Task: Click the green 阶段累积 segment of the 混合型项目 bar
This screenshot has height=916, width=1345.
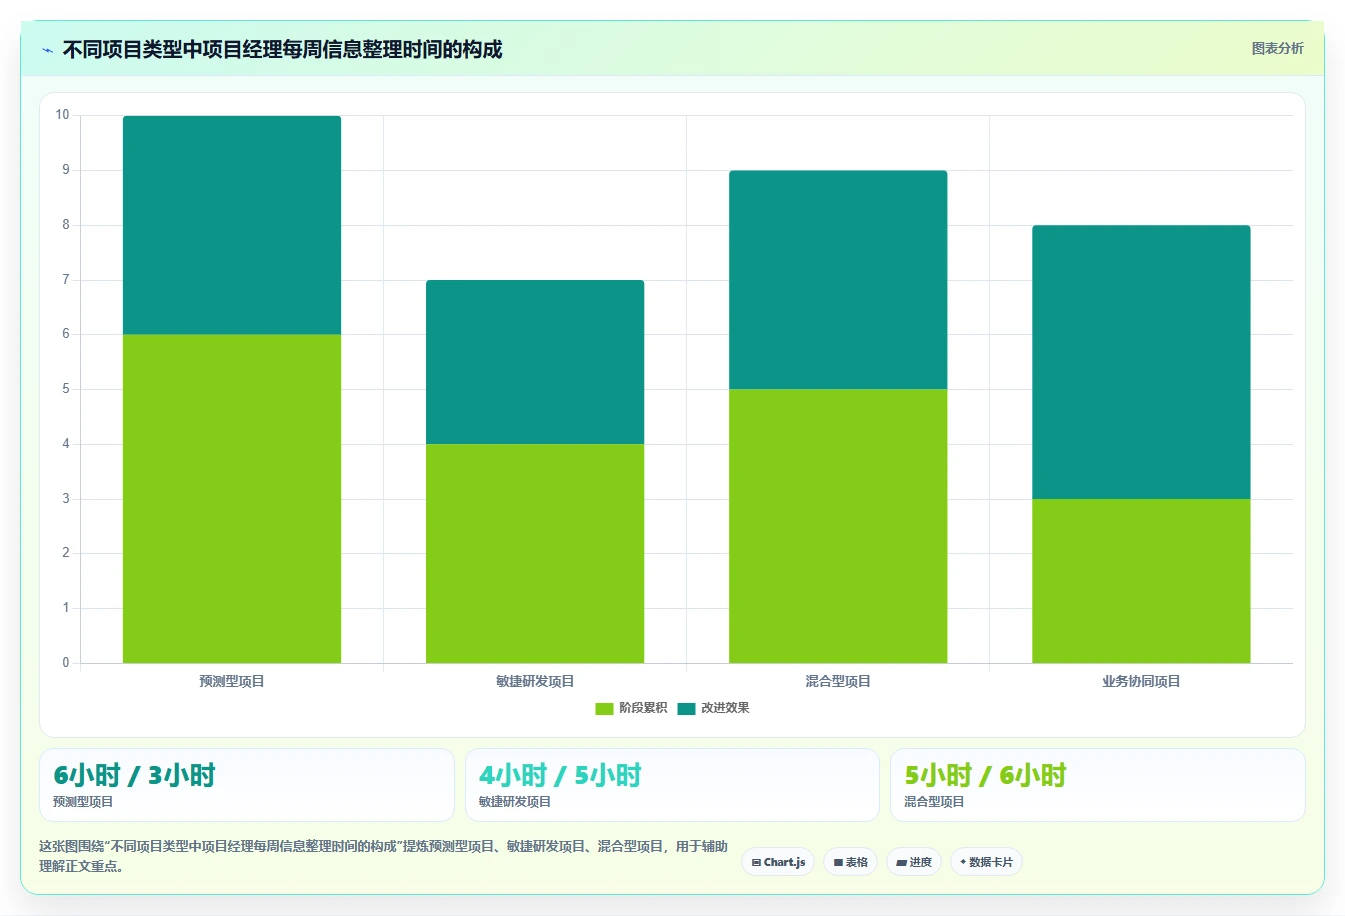Action: tap(838, 526)
